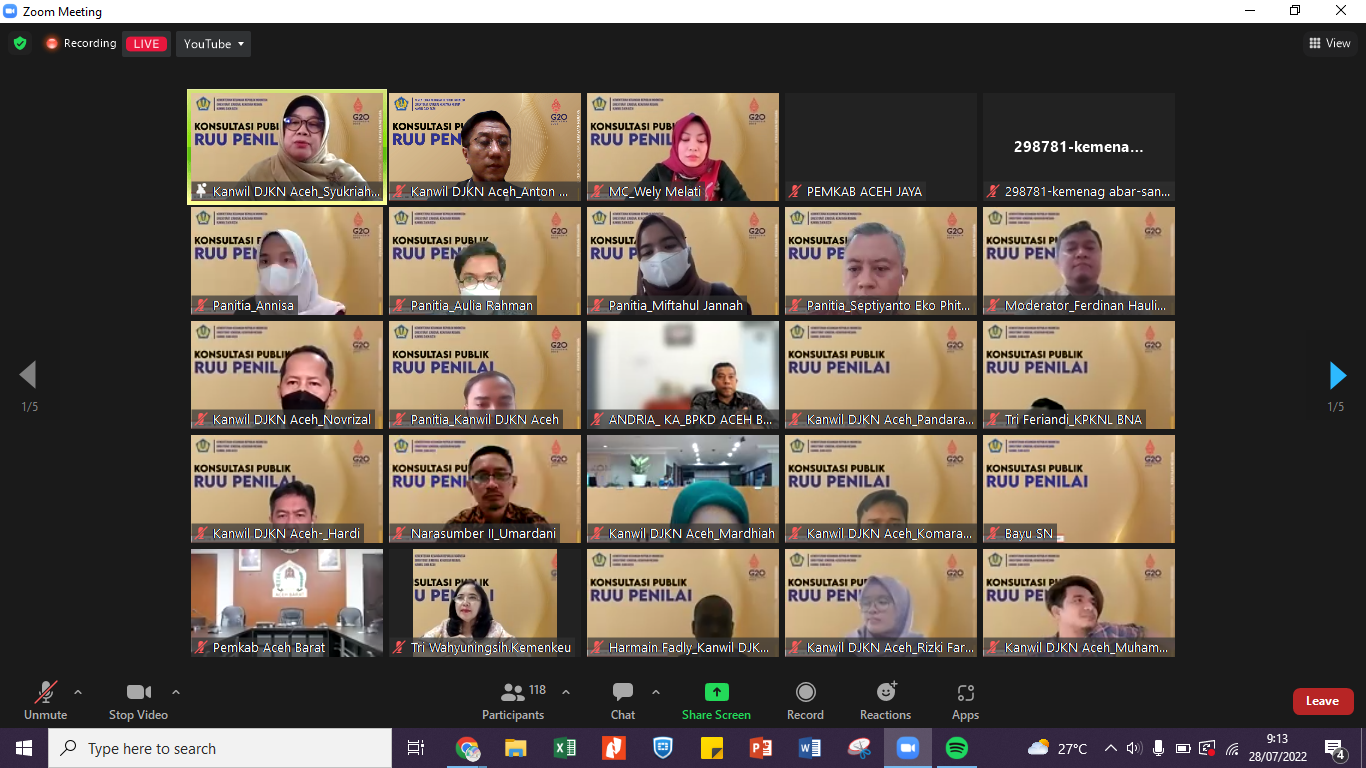Click the red LIVE indicator badge
Image resolution: width=1366 pixels, height=768 pixels.
click(146, 44)
